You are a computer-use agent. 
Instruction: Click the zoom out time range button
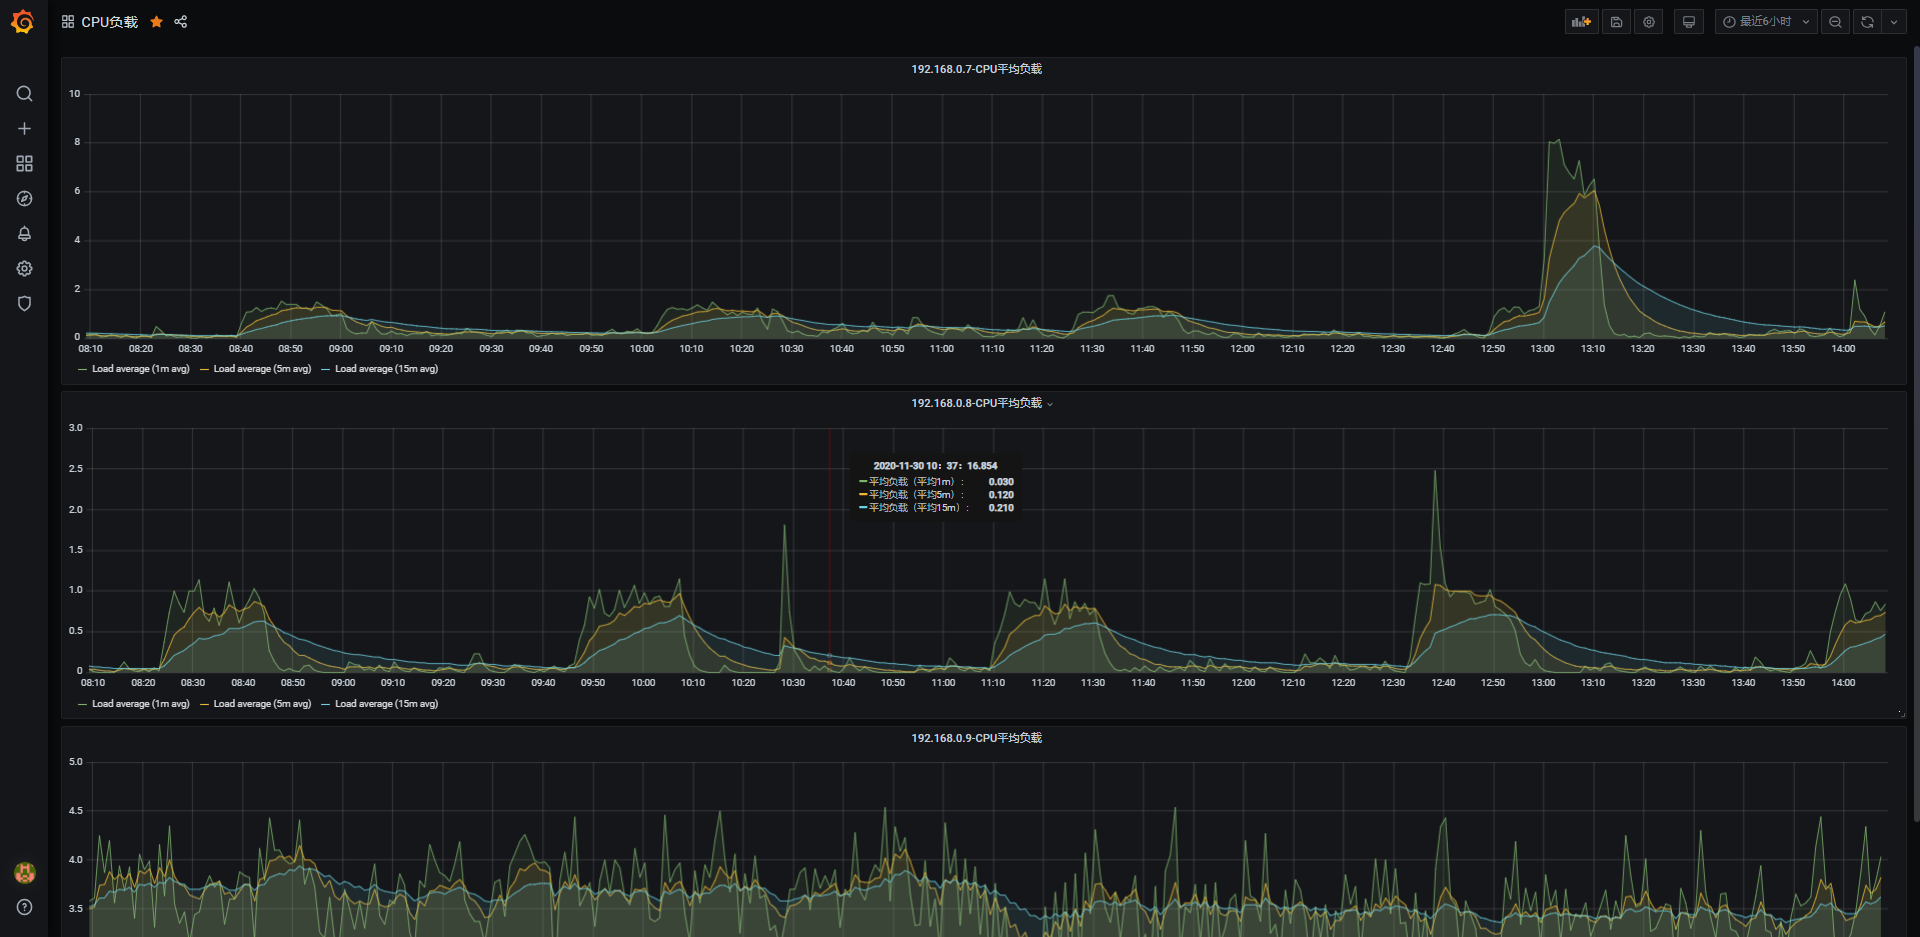click(1835, 22)
